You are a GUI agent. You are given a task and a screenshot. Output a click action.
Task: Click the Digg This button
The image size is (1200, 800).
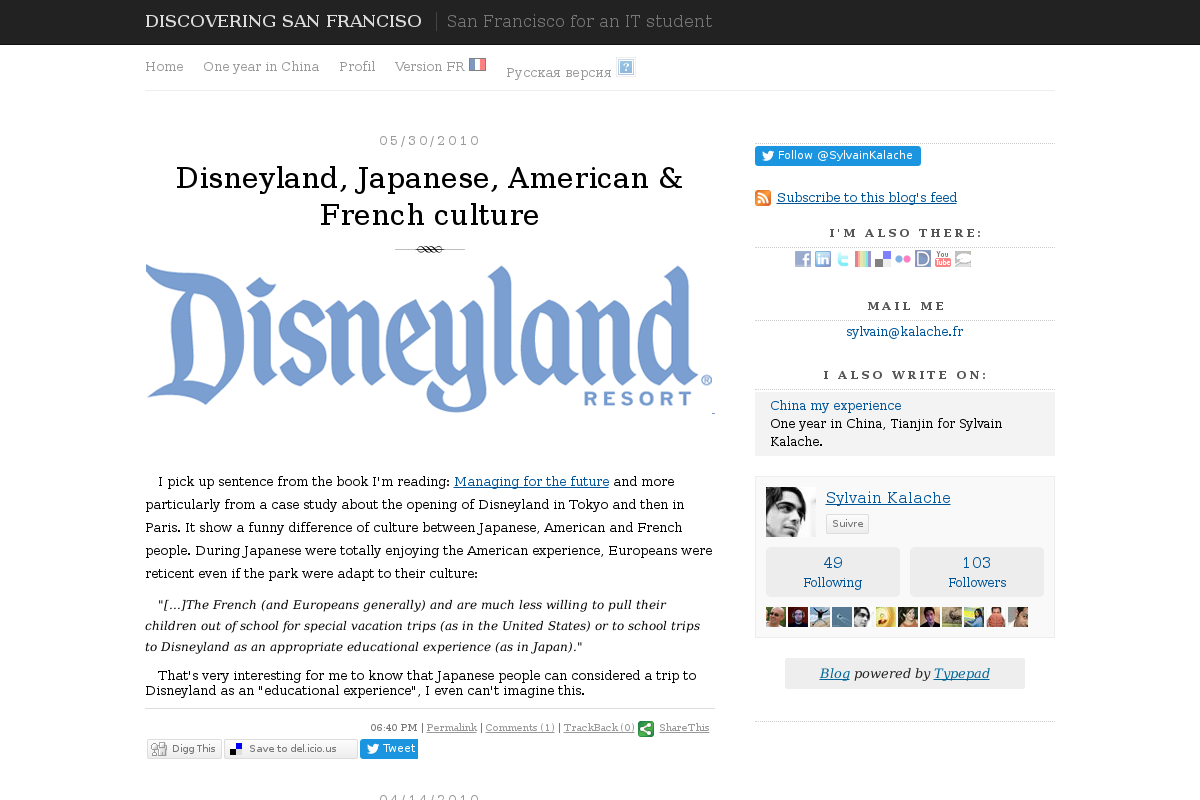tap(184, 749)
